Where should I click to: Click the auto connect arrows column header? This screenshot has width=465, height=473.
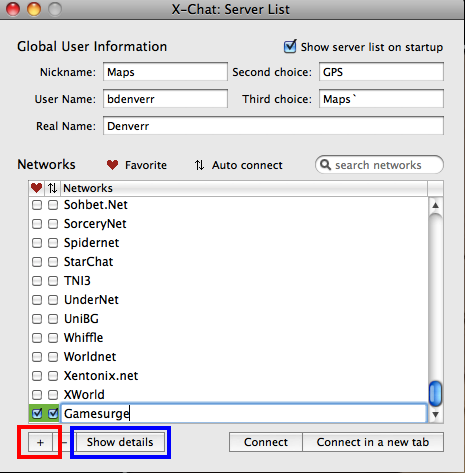[x=52, y=188]
